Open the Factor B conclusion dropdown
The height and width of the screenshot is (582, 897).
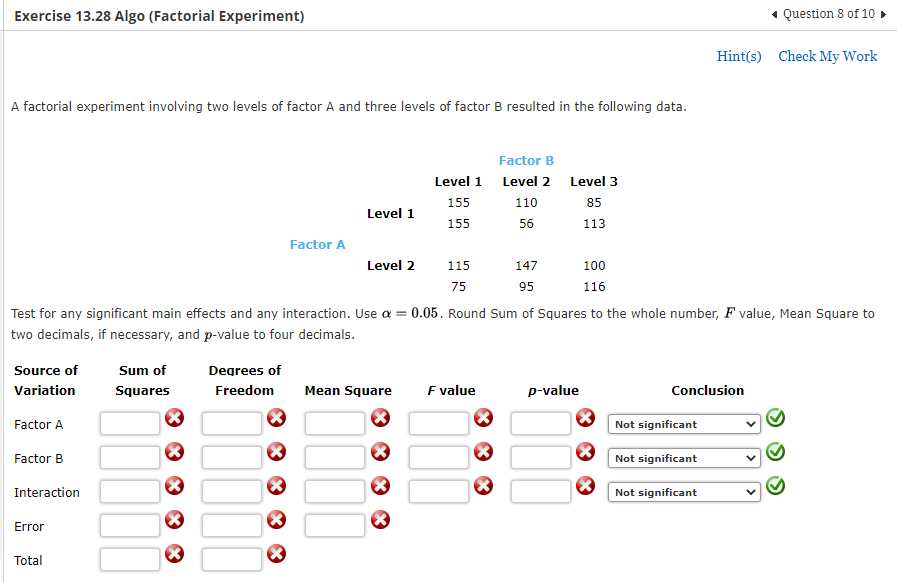pos(684,458)
